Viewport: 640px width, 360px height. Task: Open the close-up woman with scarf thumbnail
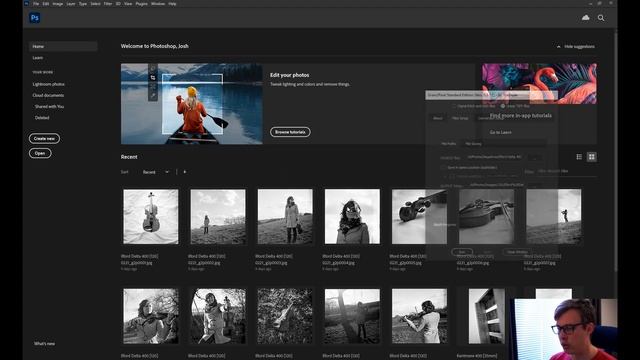click(352, 216)
